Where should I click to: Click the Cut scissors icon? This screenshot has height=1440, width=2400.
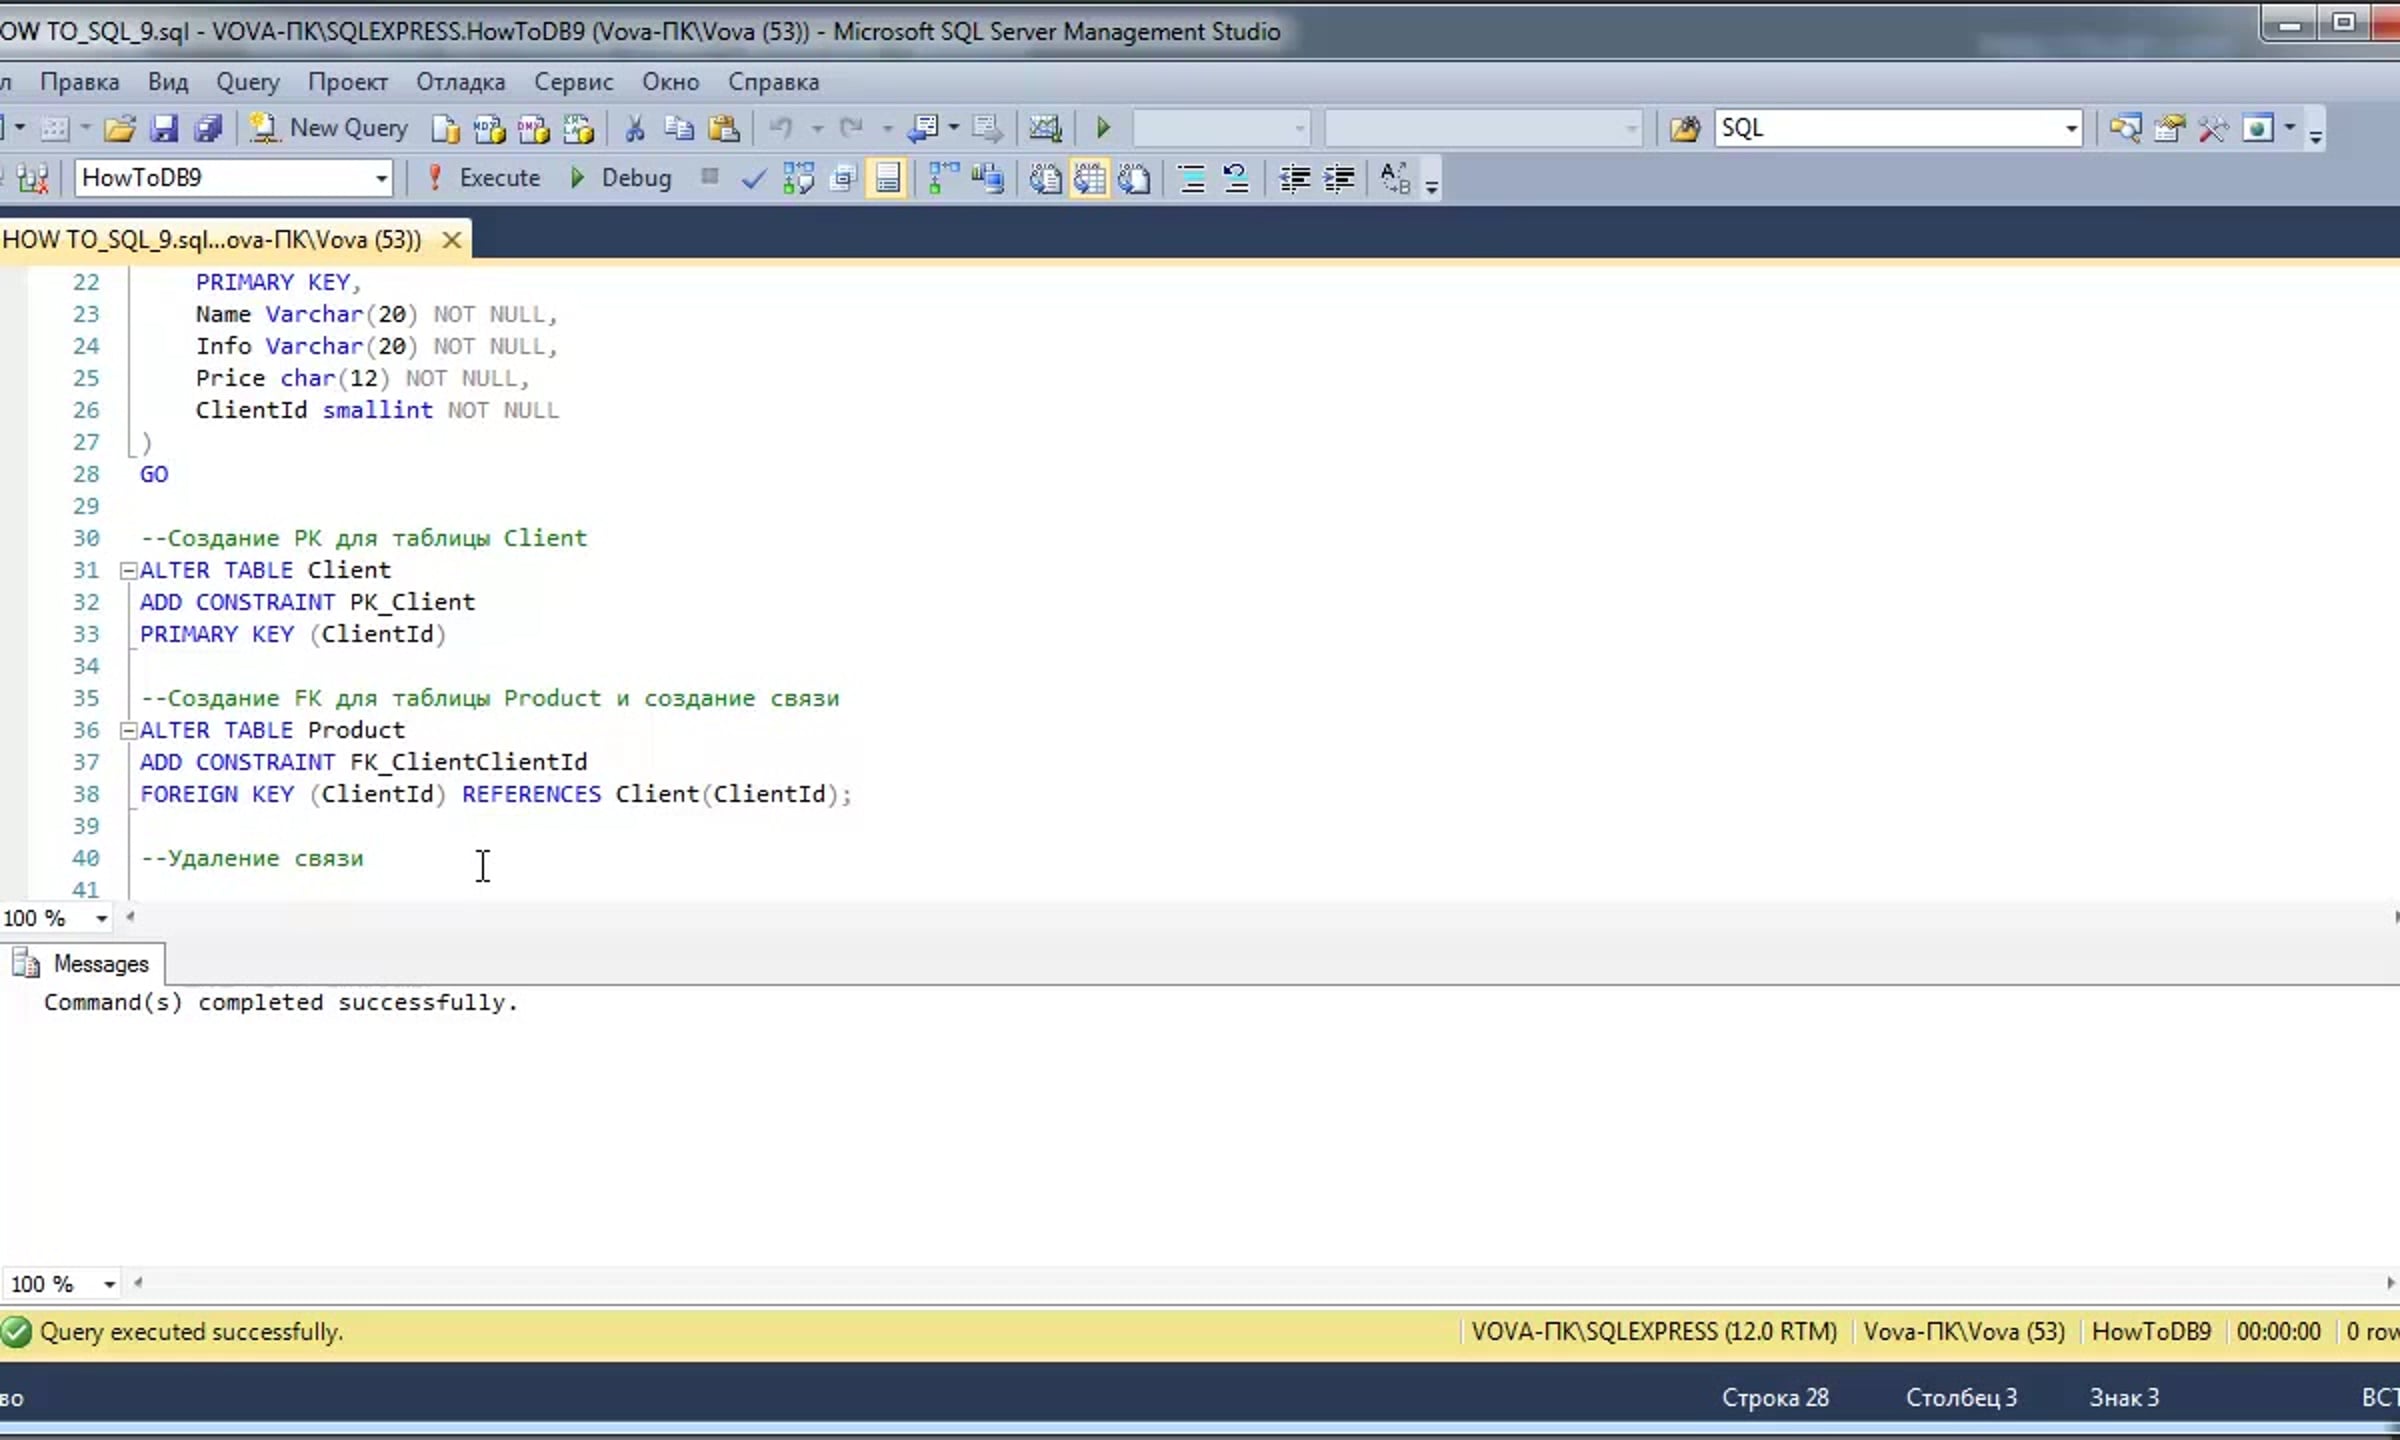tap(634, 128)
